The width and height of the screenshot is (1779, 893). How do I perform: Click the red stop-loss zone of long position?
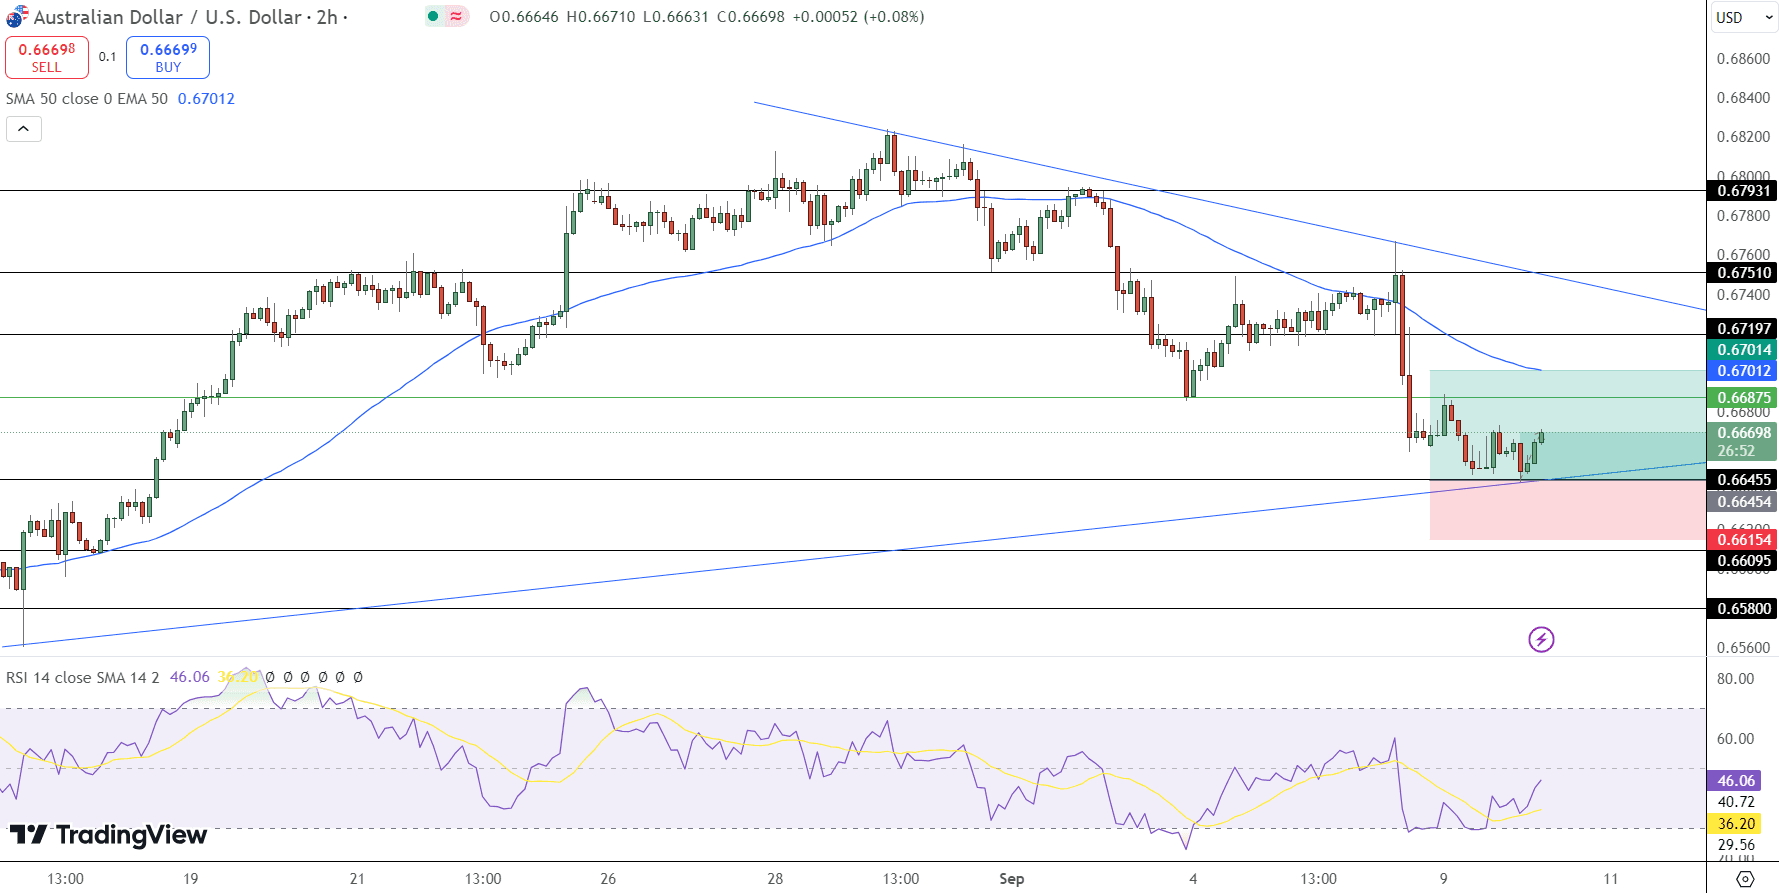[x=1567, y=510]
